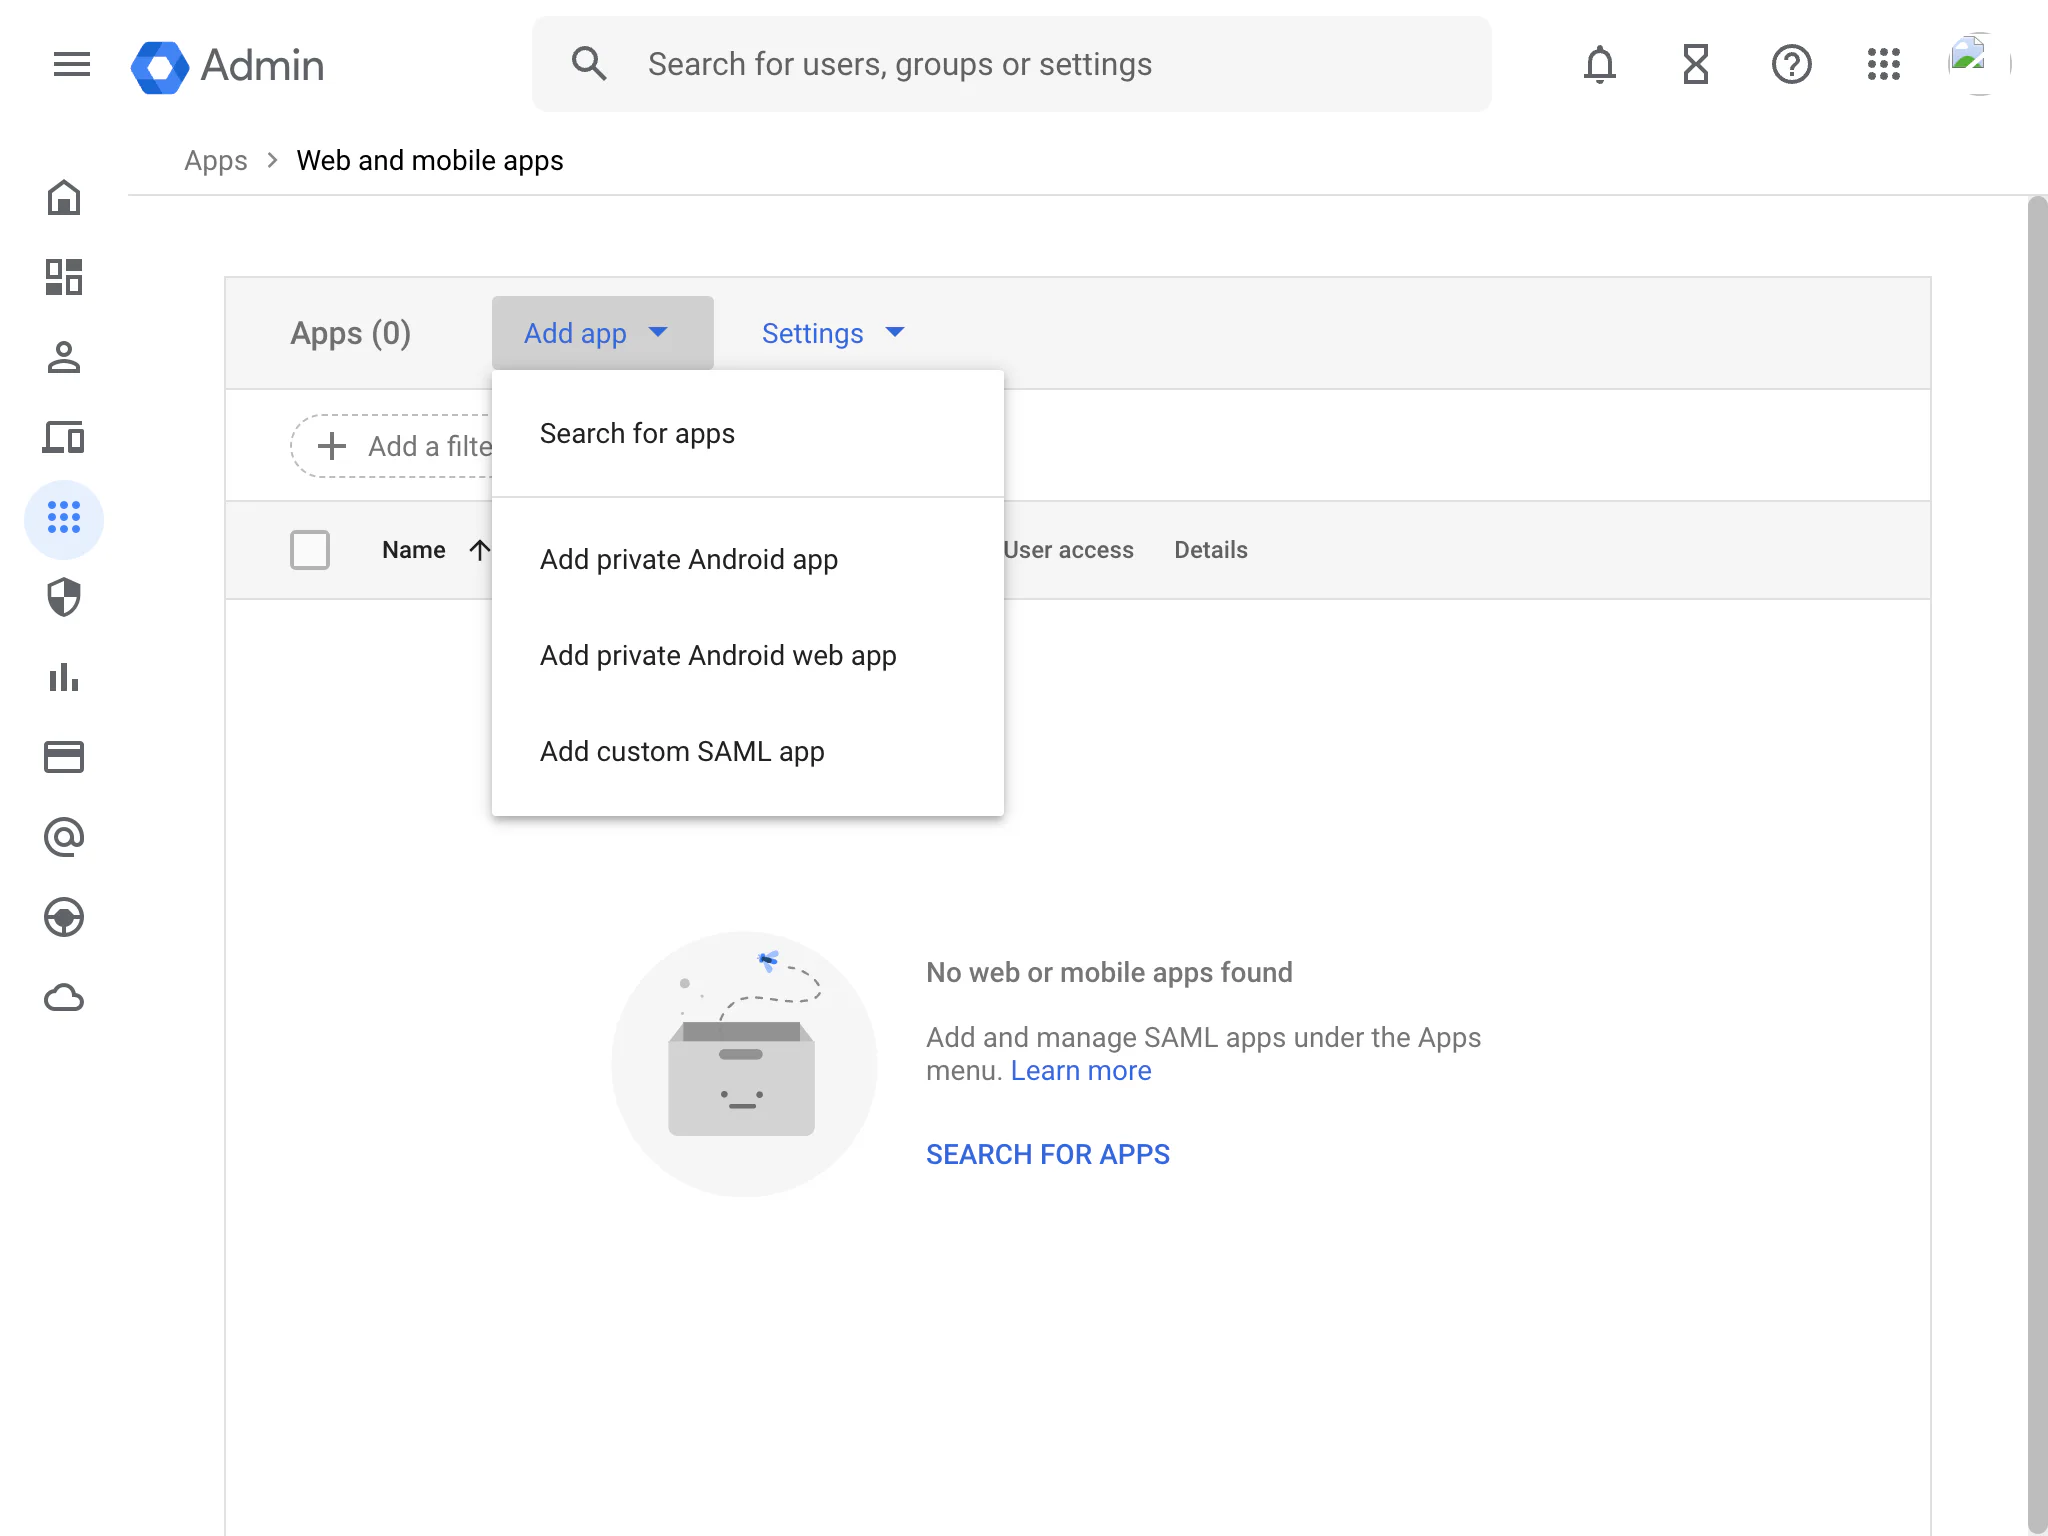This screenshot has height=1536, width=2048.
Task: Tick the select-all checkbox beside Name
Action: 310,550
